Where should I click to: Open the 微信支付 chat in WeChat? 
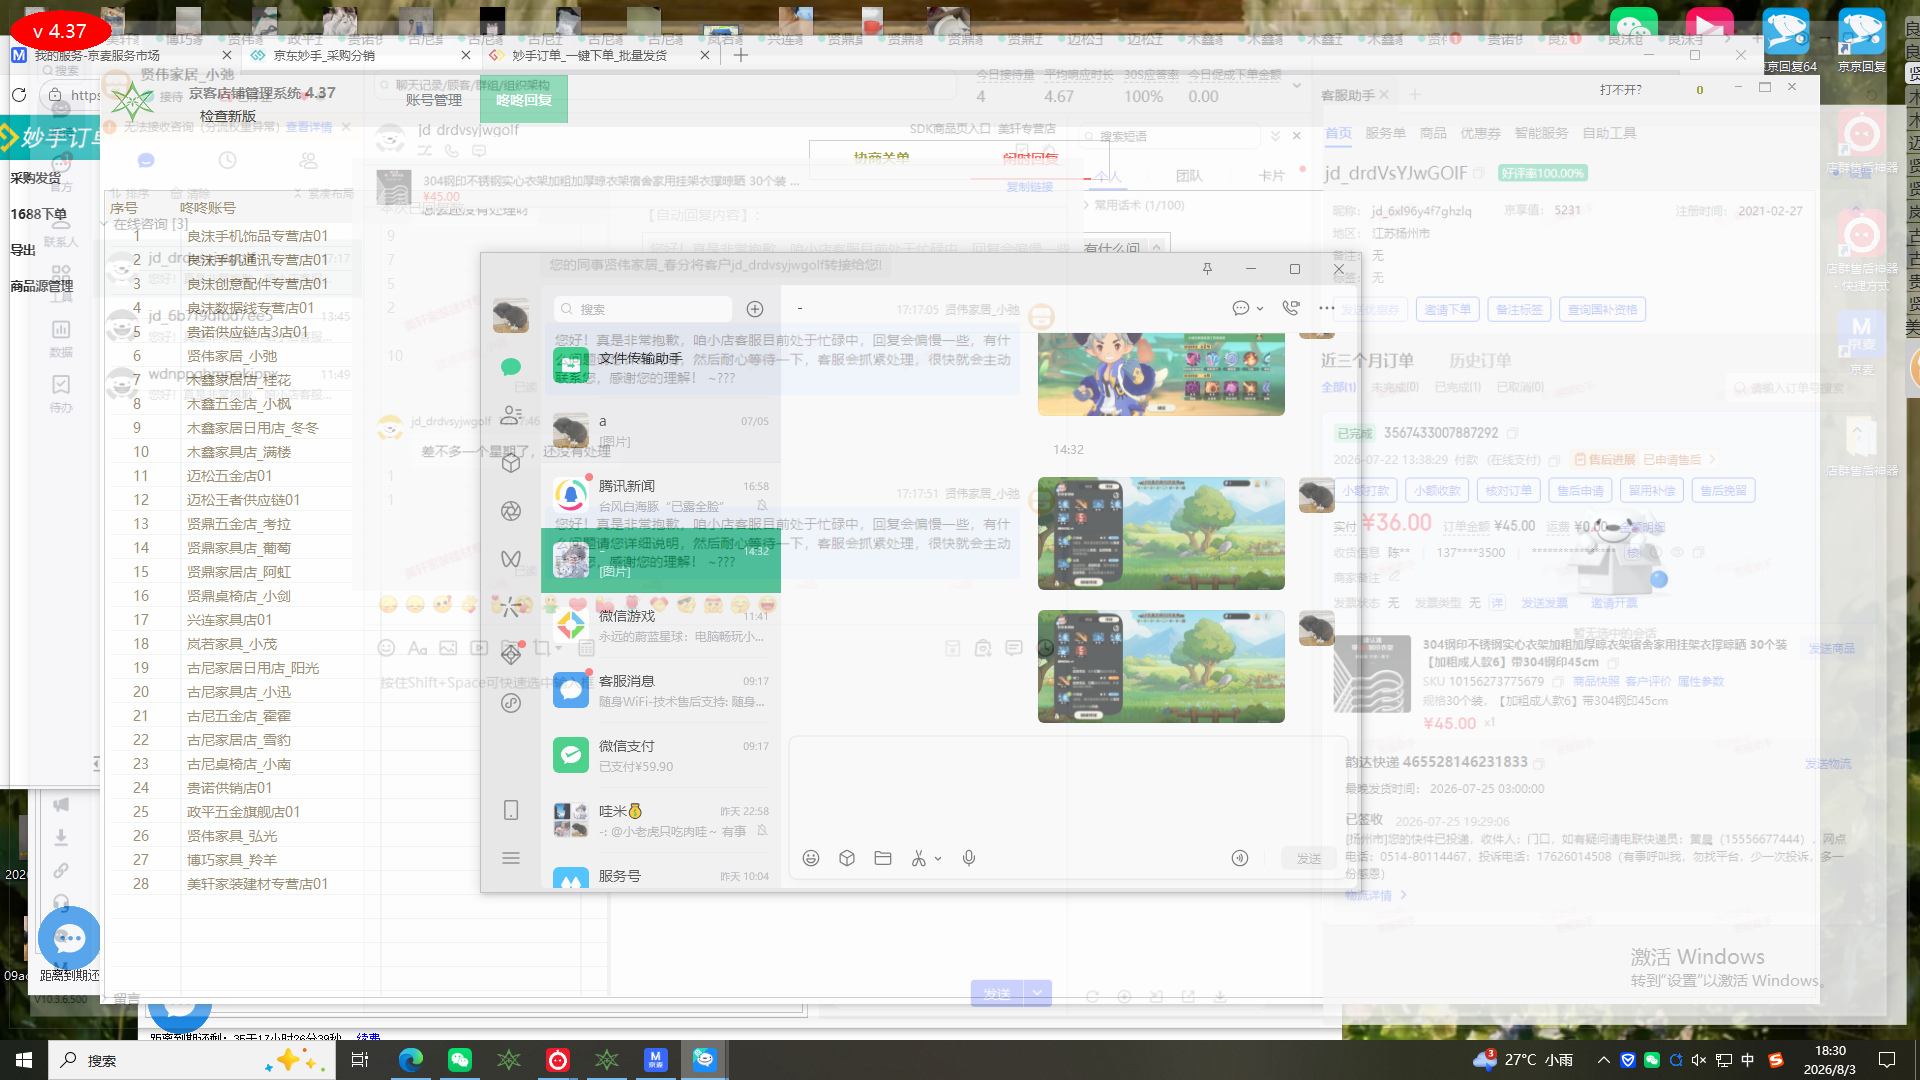(661, 755)
